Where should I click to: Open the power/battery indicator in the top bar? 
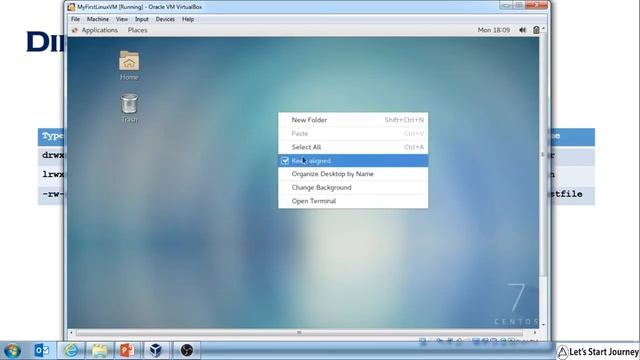(536, 30)
